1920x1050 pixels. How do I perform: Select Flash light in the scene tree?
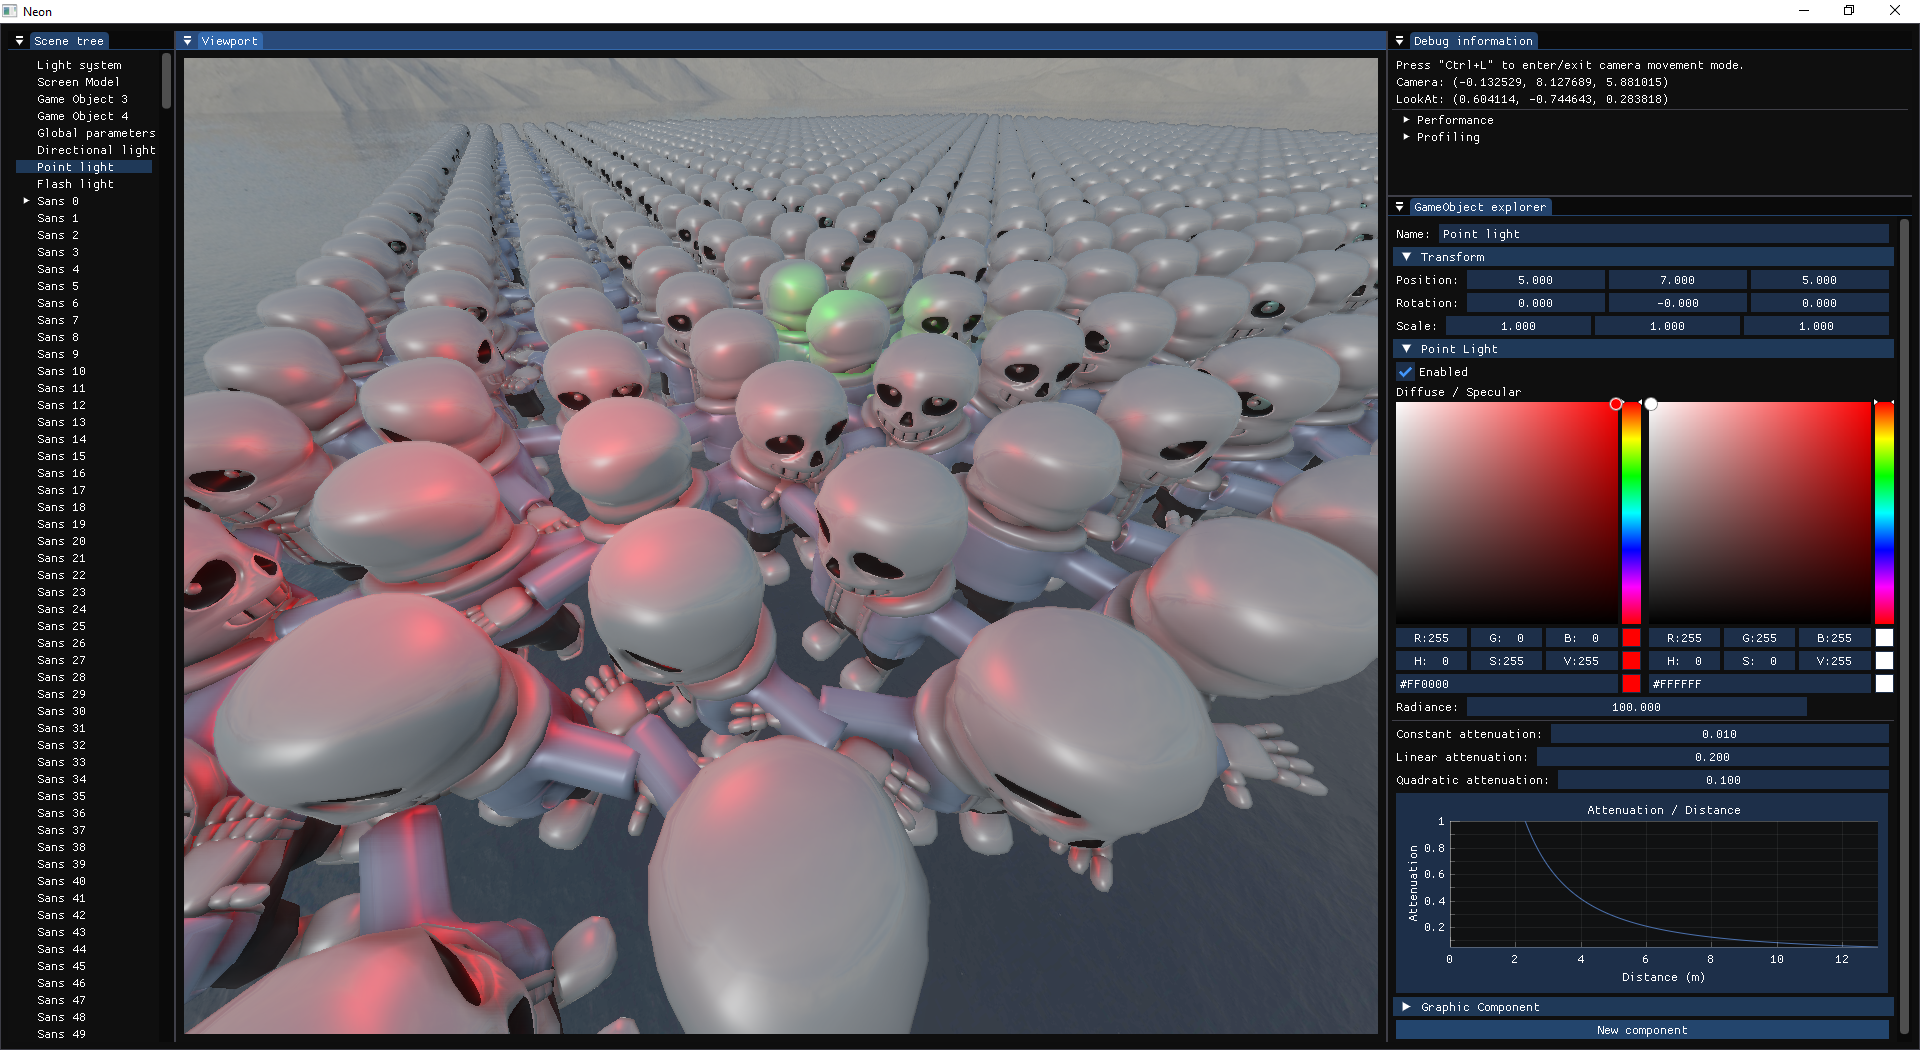74,184
